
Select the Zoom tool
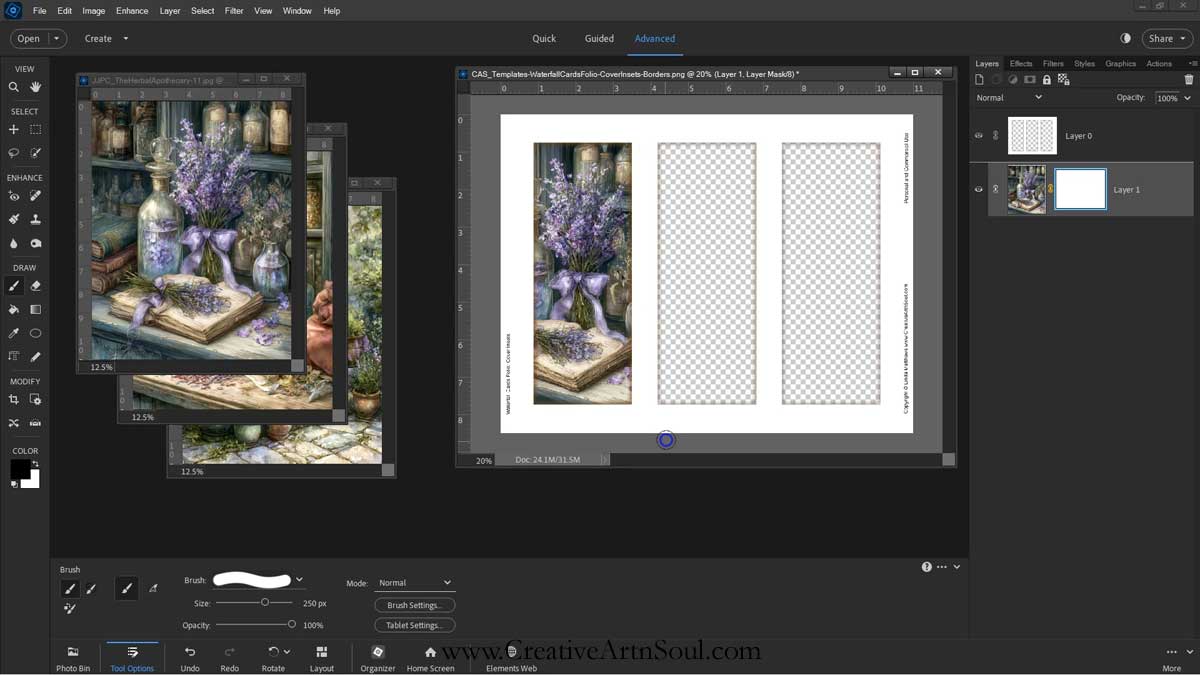(14, 87)
